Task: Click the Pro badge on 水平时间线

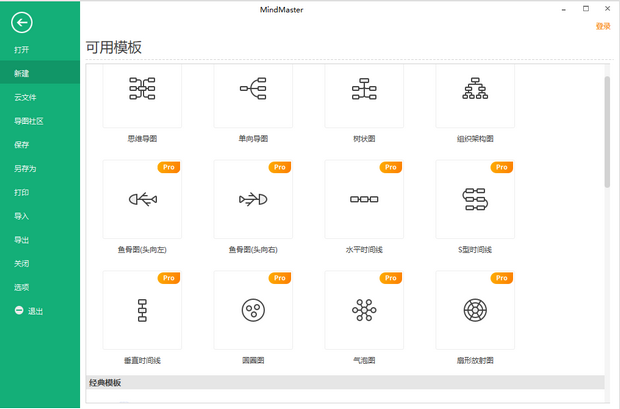Action: coord(391,167)
